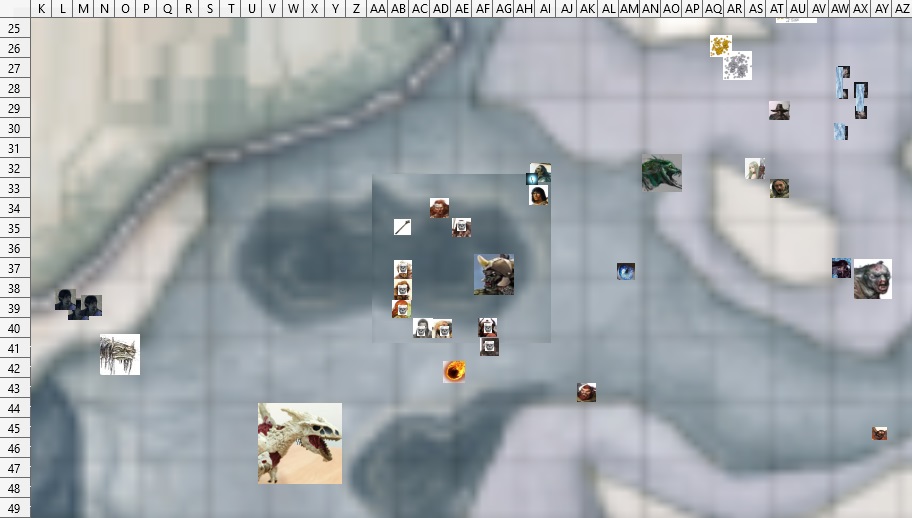The width and height of the screenshot is (912, 518).
Task: Click row header 37
Action: (x=15, y=268)
